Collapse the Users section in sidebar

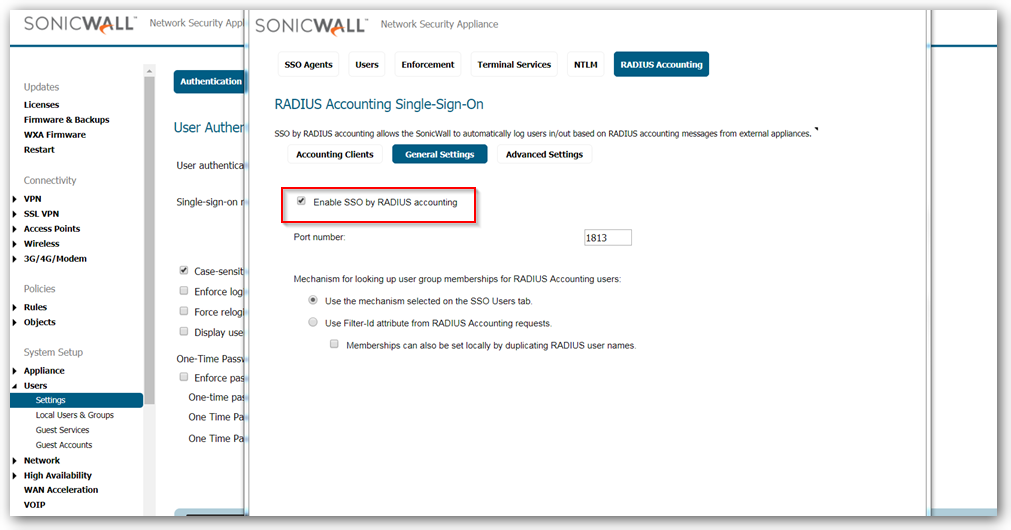pyautogui.click(x=14, y=386)
